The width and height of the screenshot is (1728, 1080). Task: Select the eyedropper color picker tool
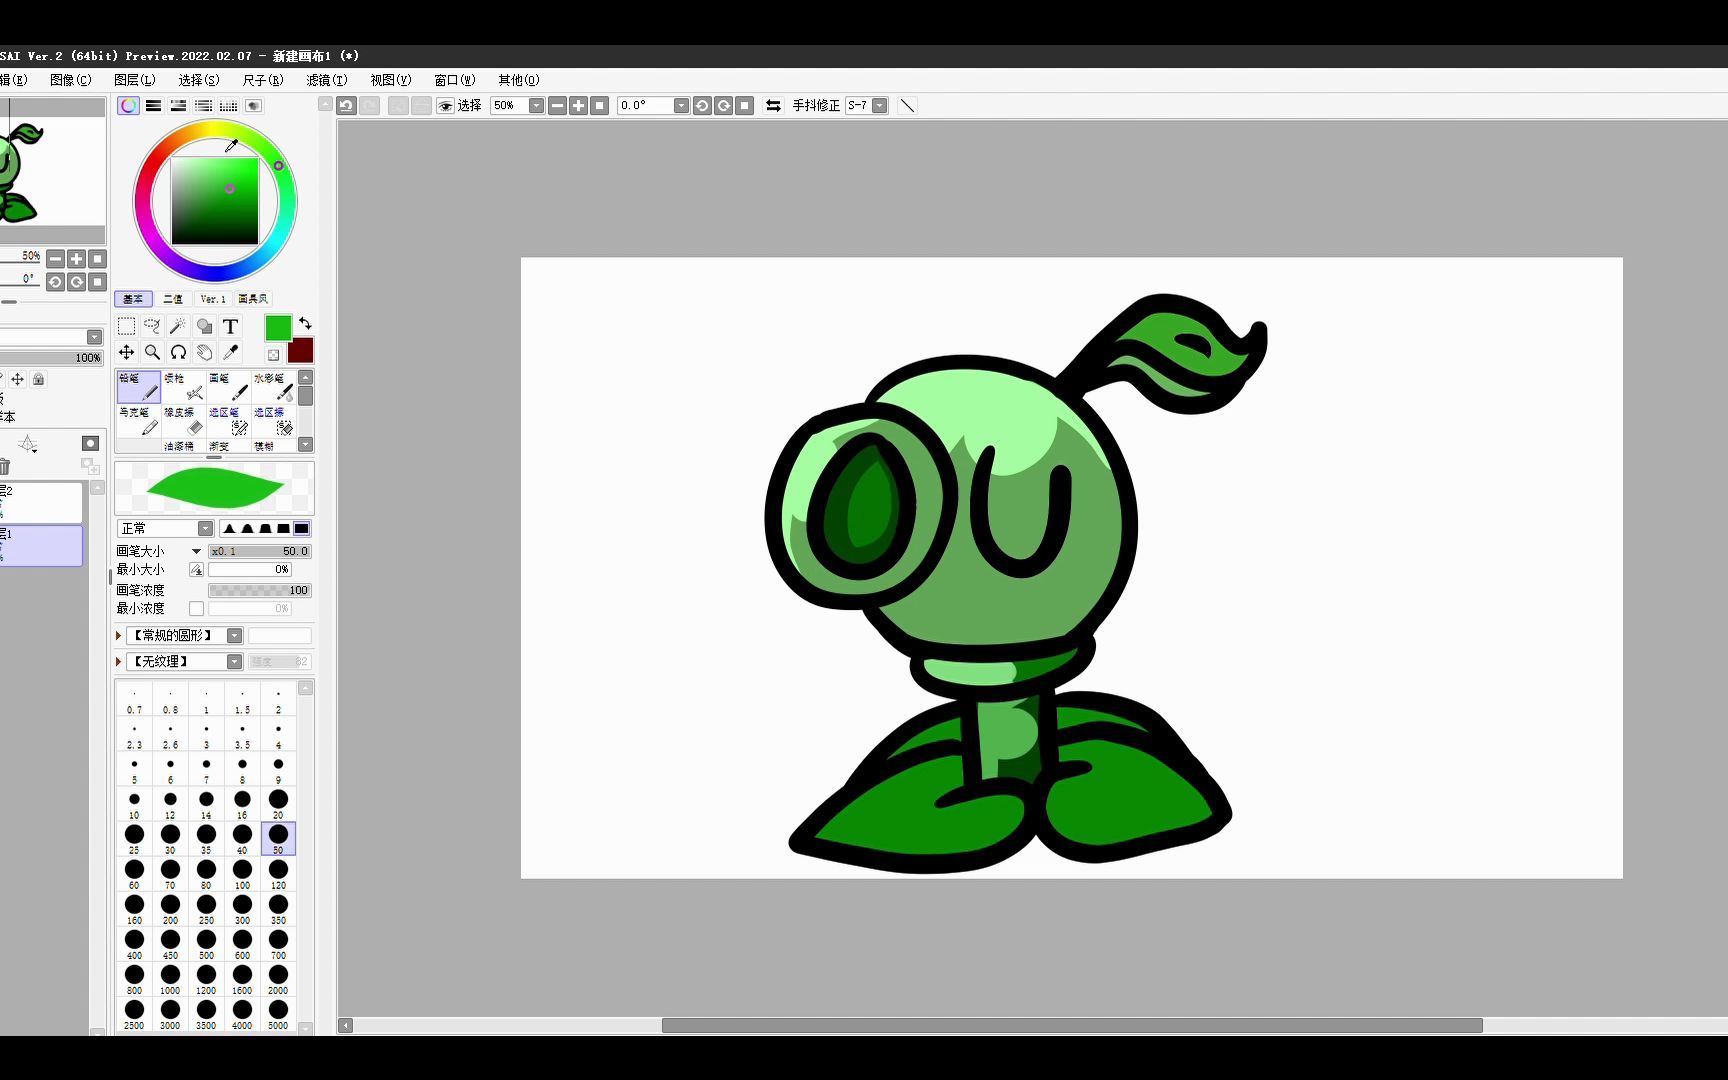(x=230, y=352)
